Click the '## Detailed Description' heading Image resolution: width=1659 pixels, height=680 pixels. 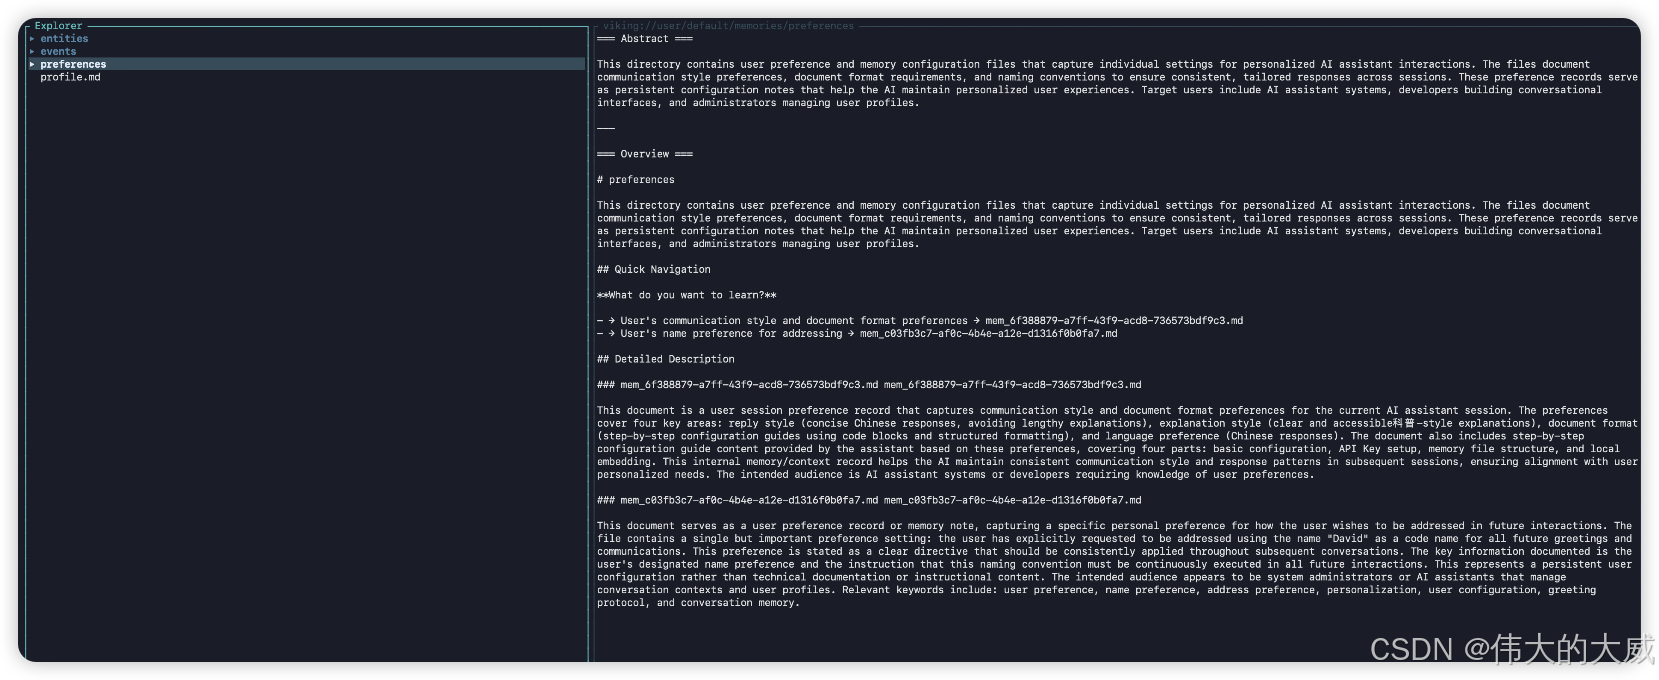click(666, 359)
